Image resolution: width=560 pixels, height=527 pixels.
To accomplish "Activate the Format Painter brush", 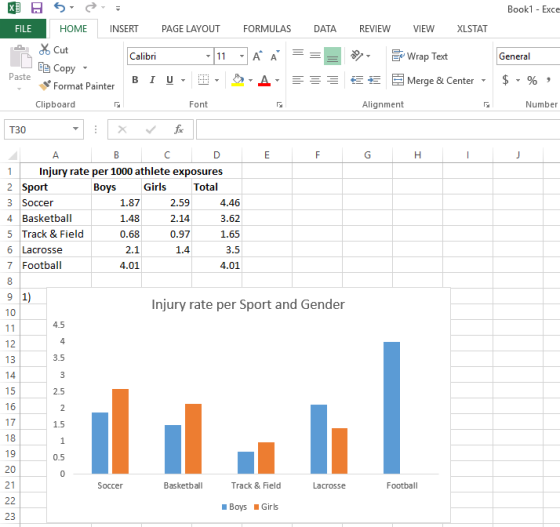I will pos(45,85).
